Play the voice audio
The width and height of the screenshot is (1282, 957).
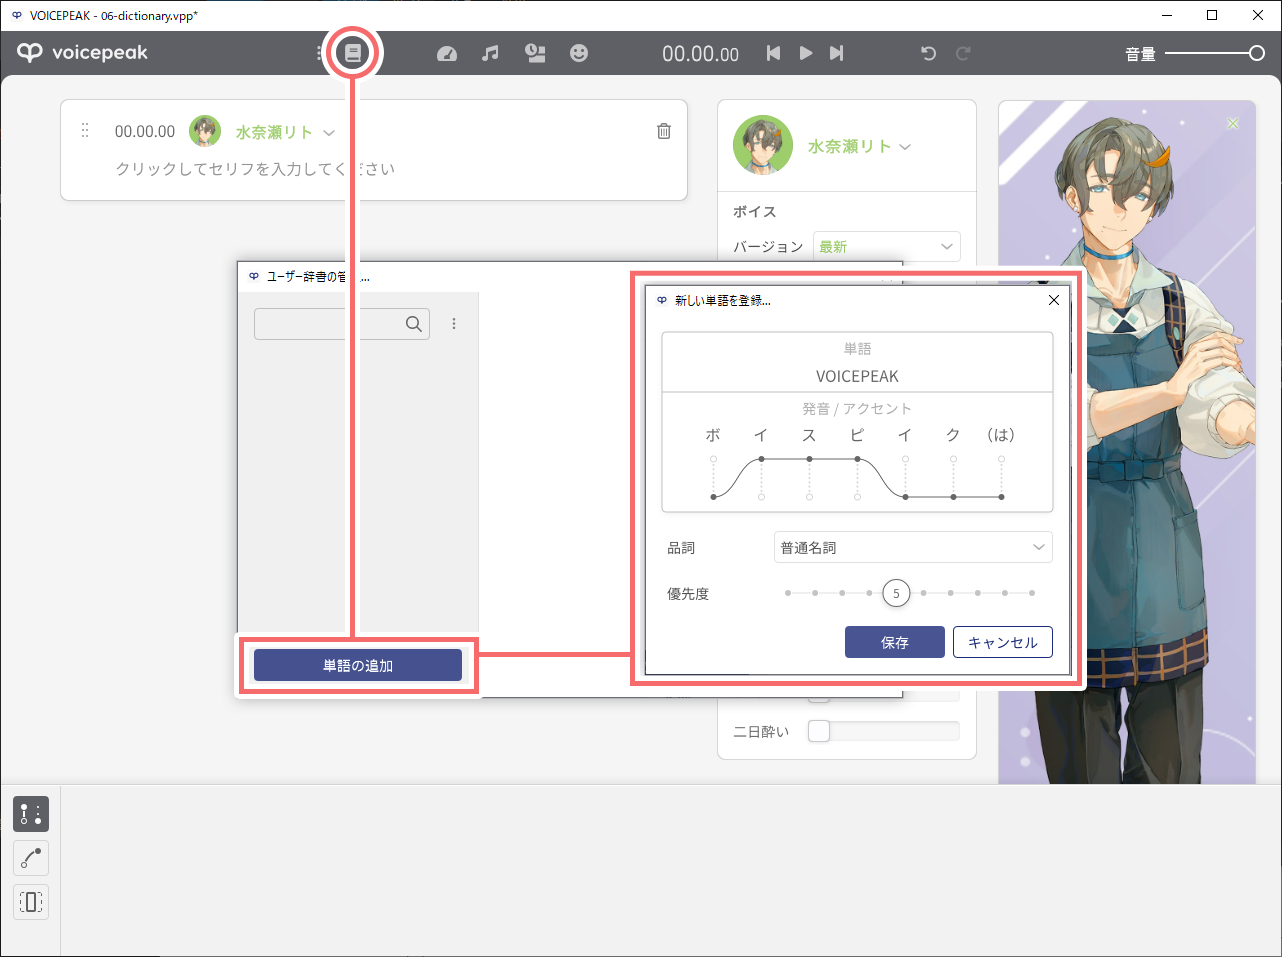(806, 54)
